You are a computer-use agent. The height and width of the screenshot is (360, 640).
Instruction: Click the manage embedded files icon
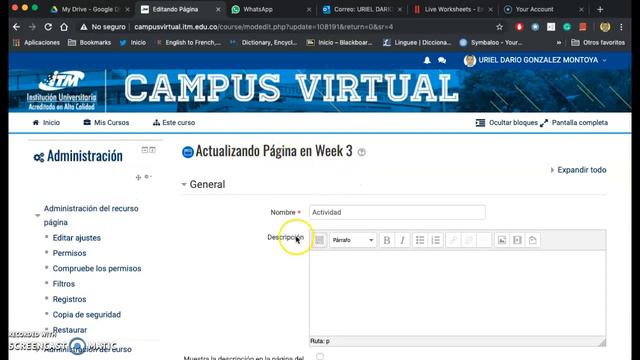pyautogui.click(x=533, y=240)
